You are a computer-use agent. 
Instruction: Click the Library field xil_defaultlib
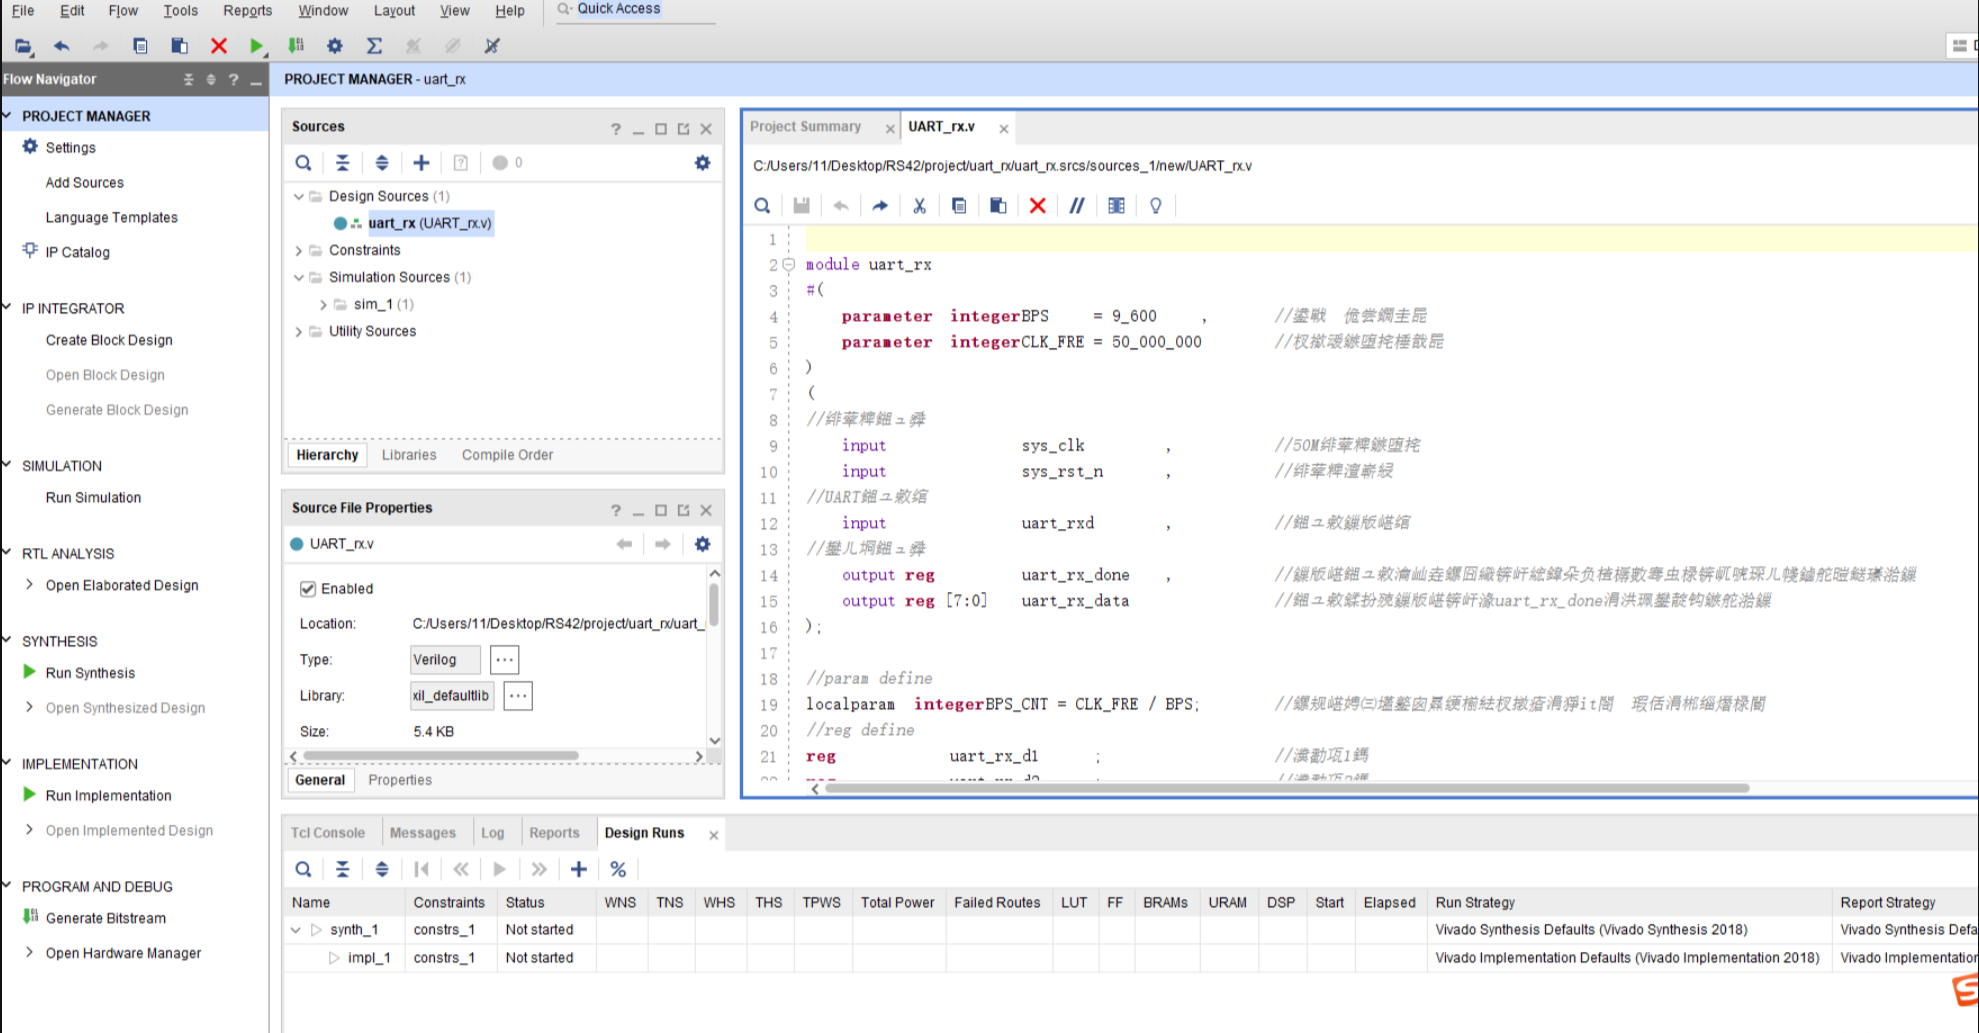coord(452,696)
